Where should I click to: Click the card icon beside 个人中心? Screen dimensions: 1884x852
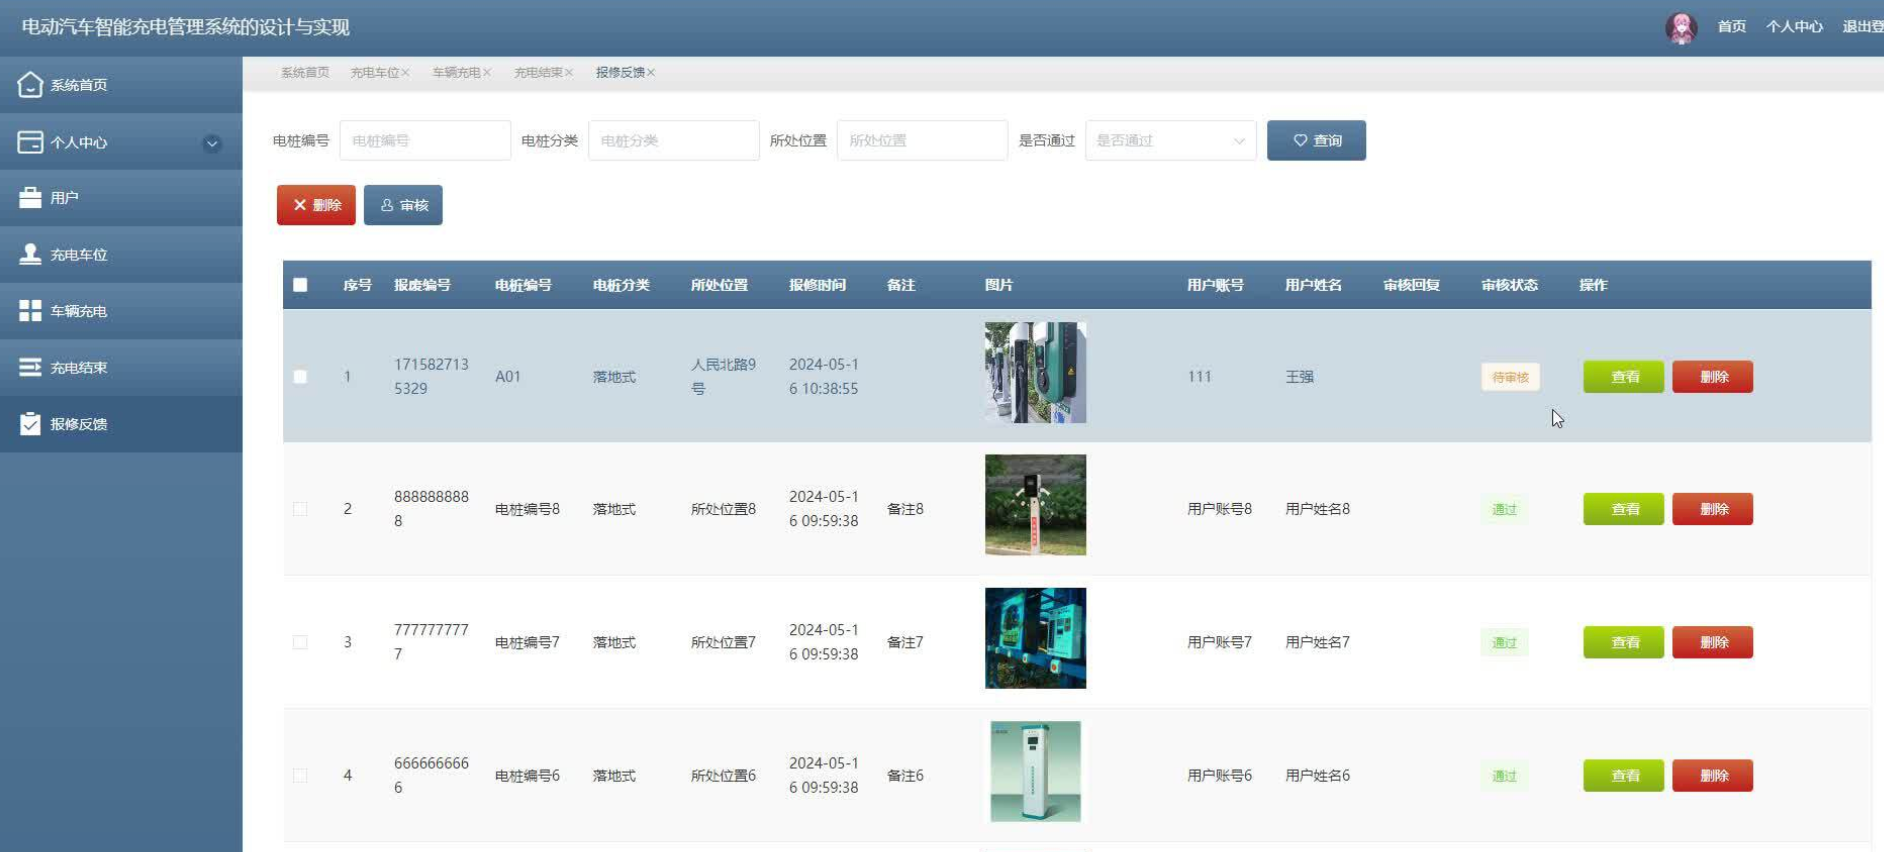[x=30, y=142]
